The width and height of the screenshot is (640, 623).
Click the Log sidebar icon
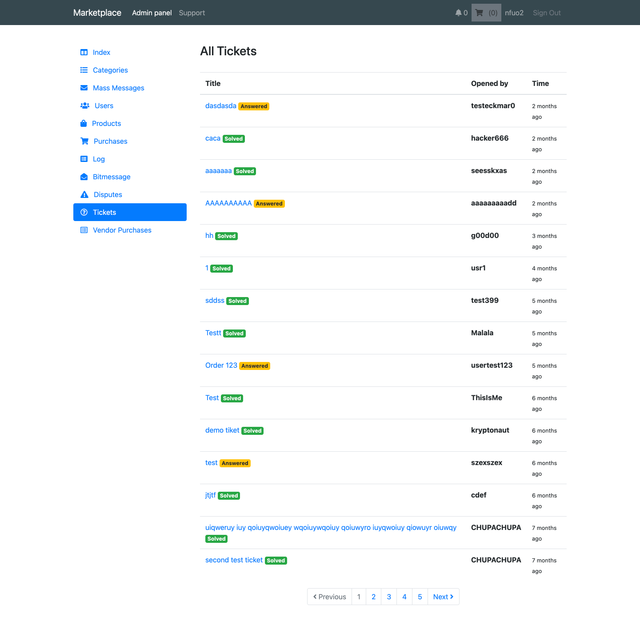click(84, 159)
